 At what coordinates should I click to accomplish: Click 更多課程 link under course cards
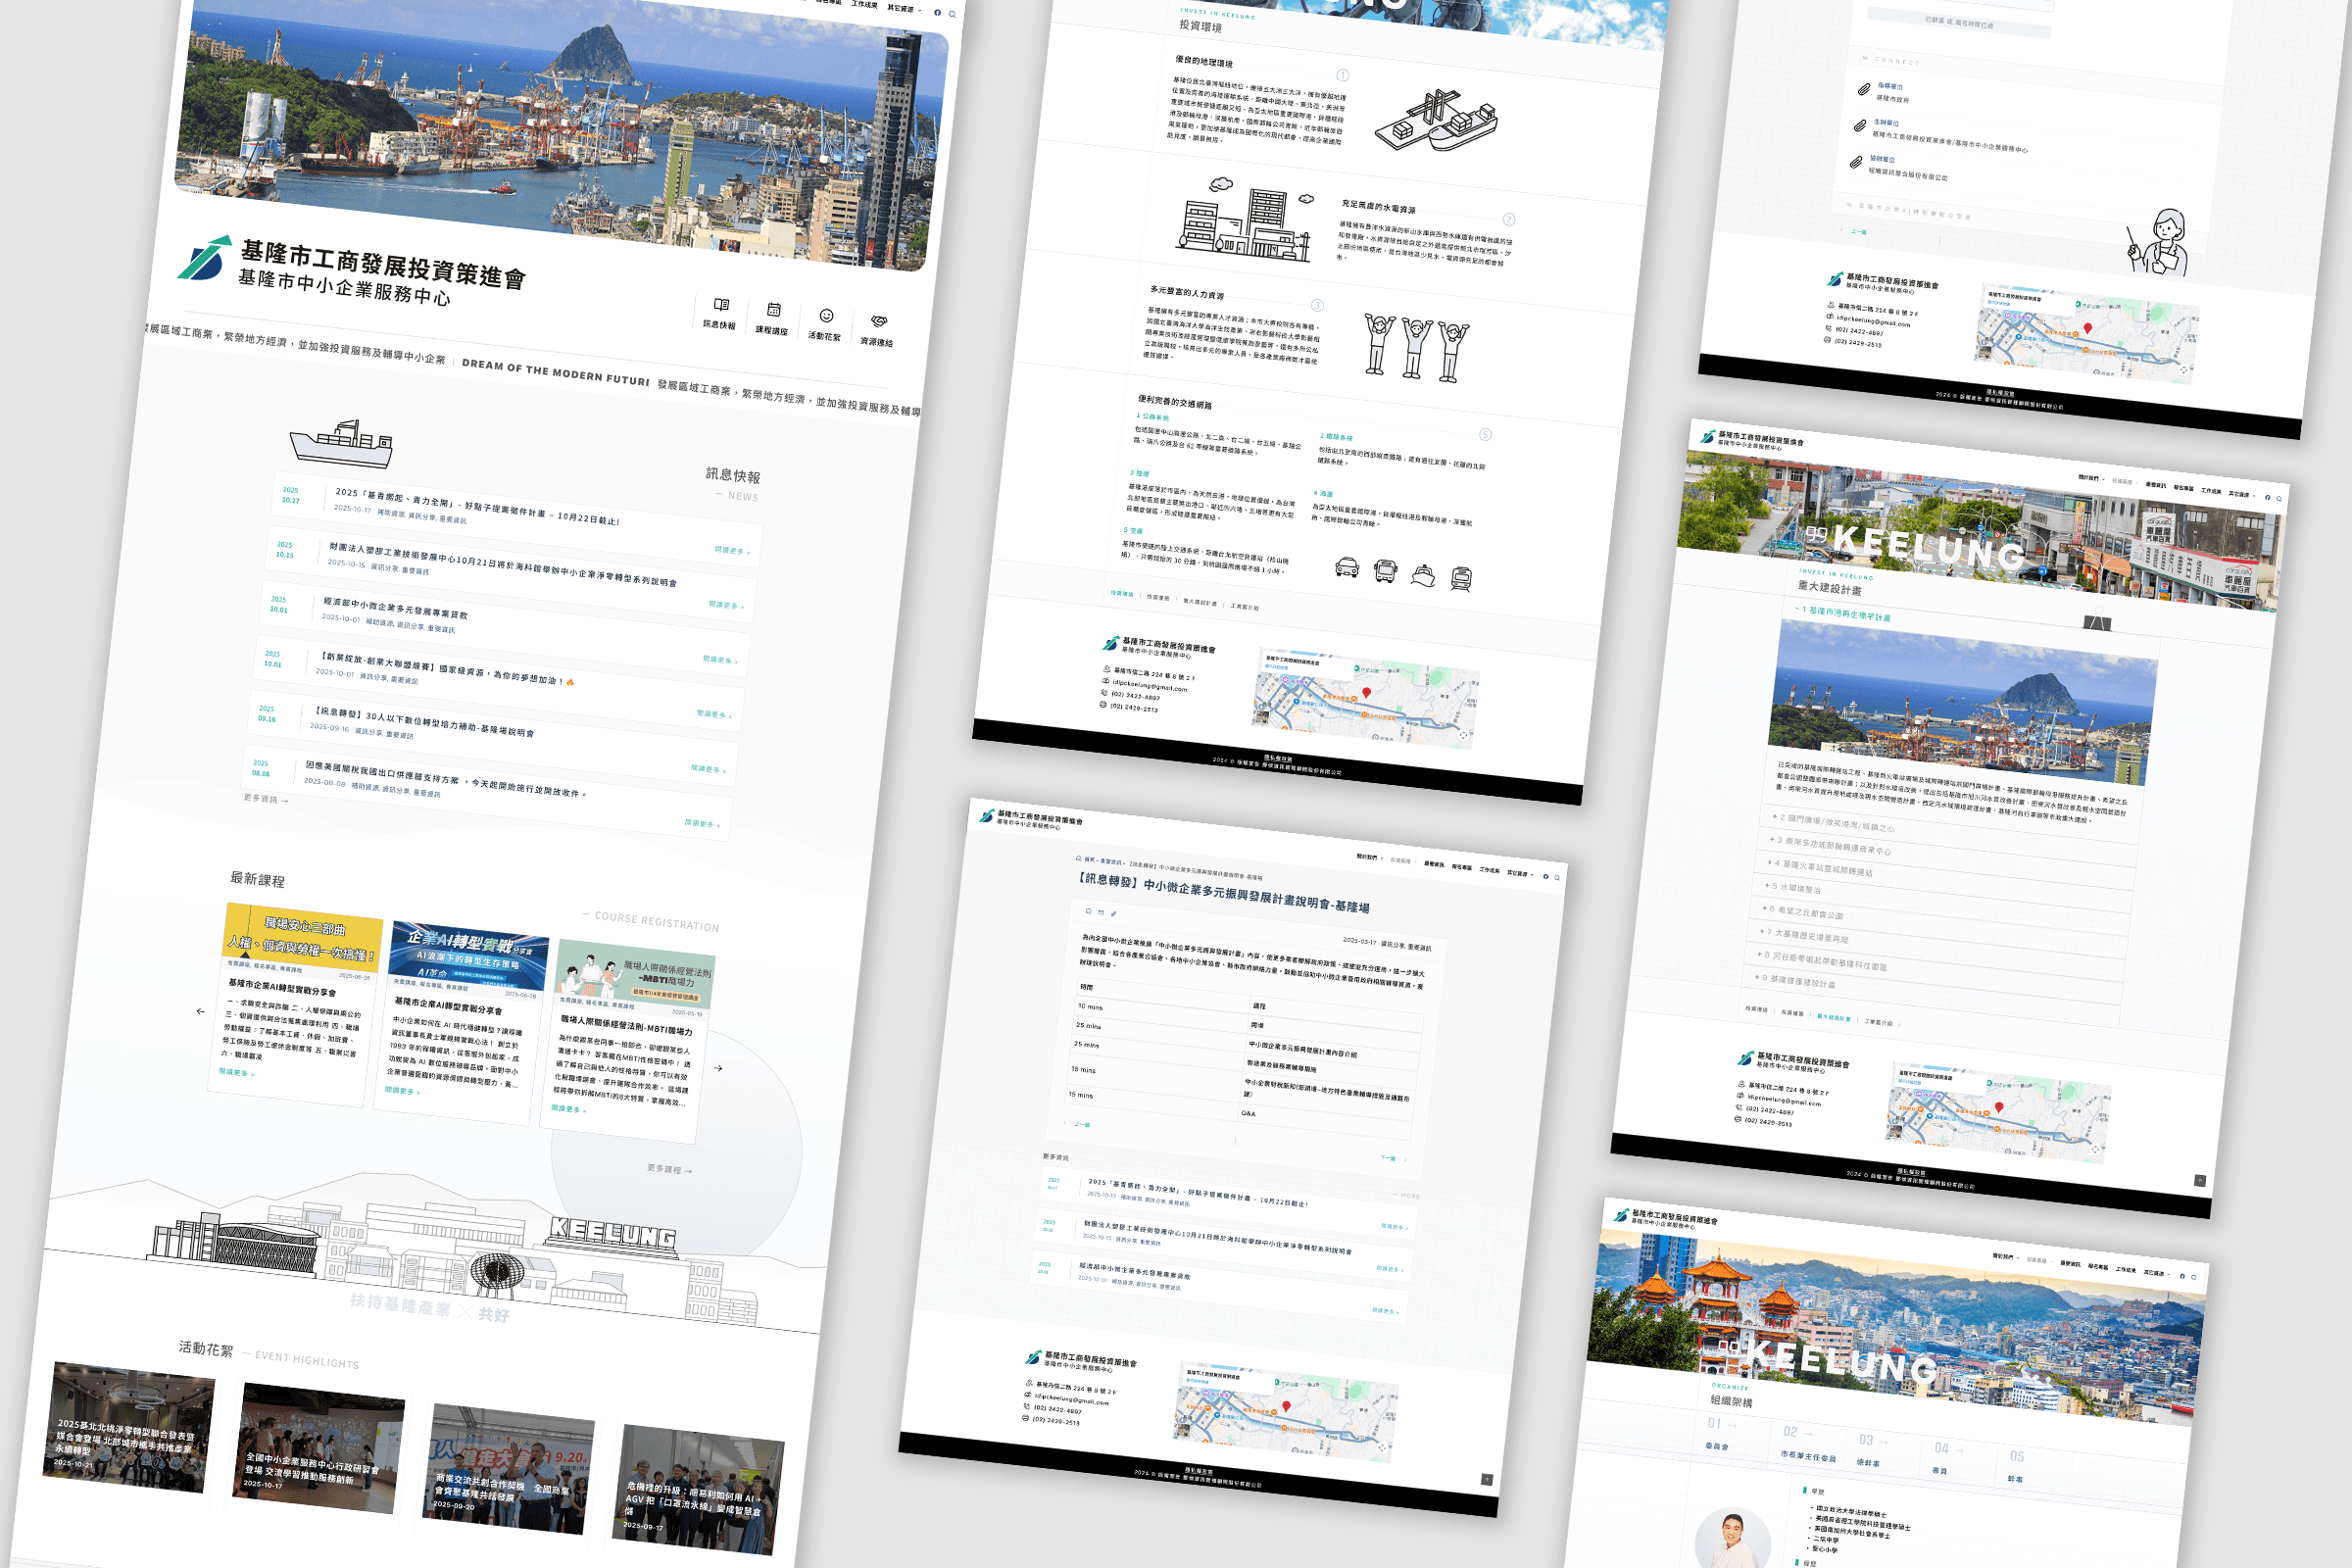[x=669, y=1169]
